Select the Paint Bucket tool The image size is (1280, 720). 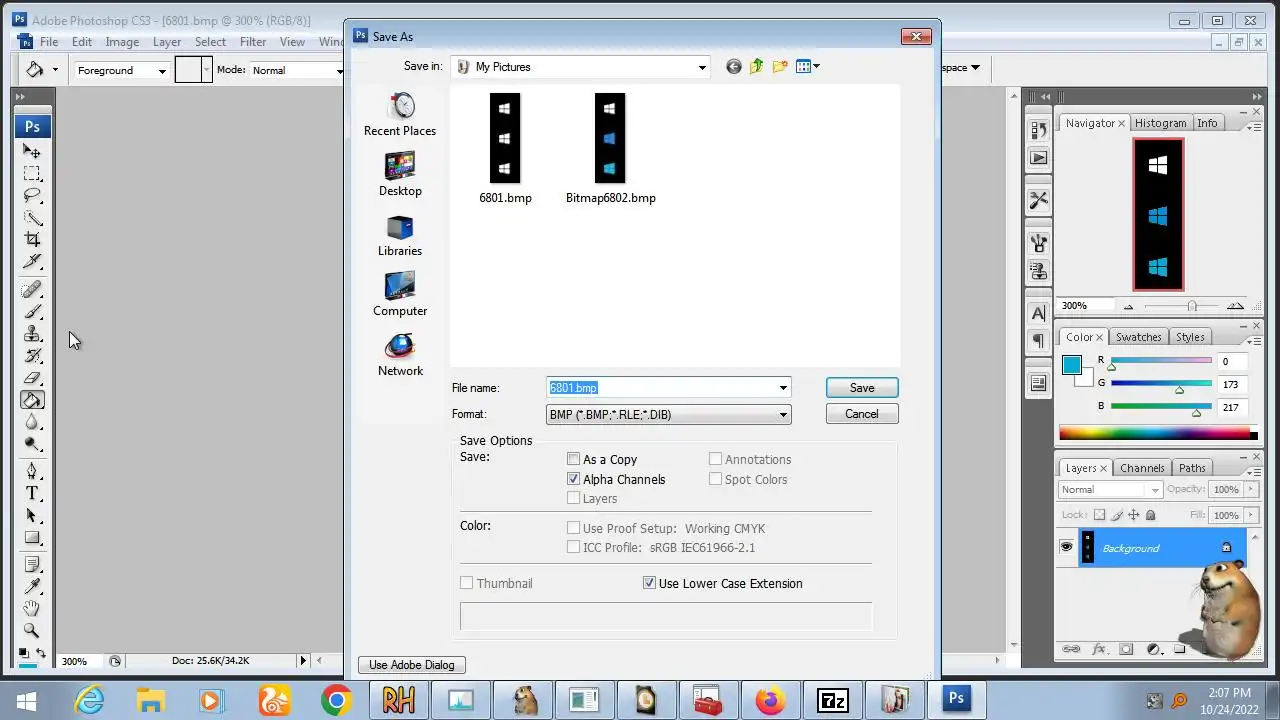[32, 399]
